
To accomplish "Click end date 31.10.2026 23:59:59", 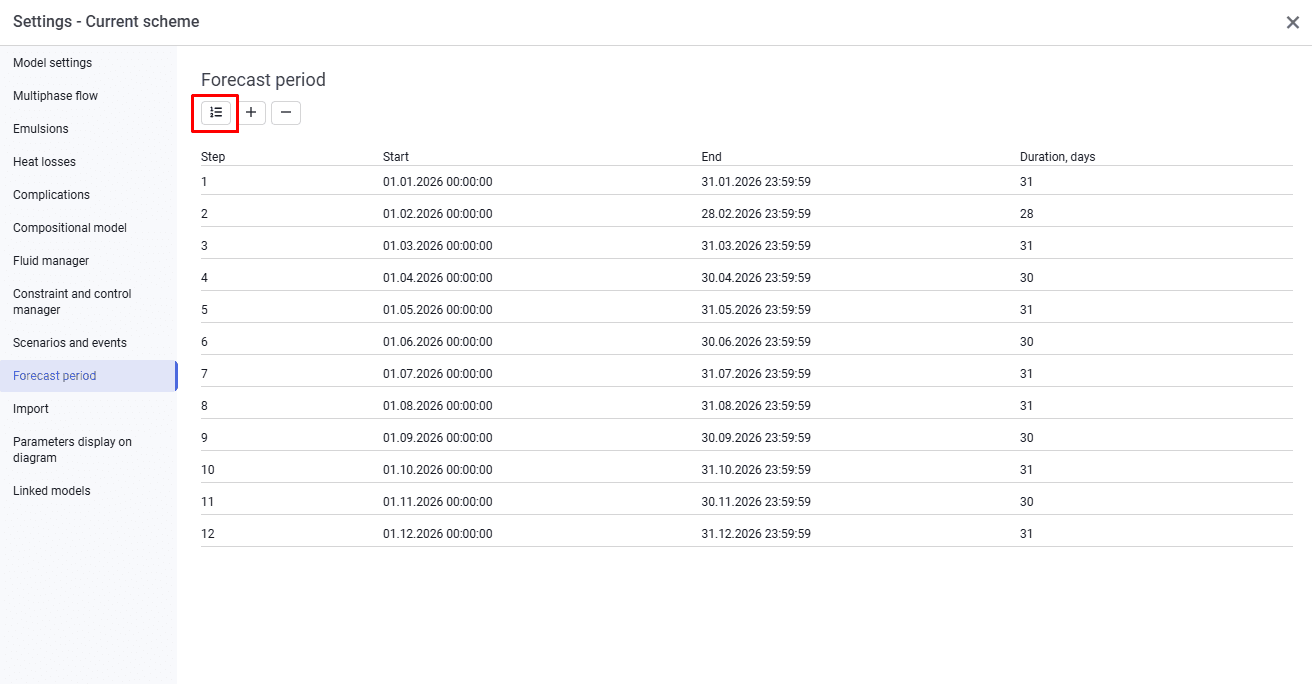I will pos(756,470).
